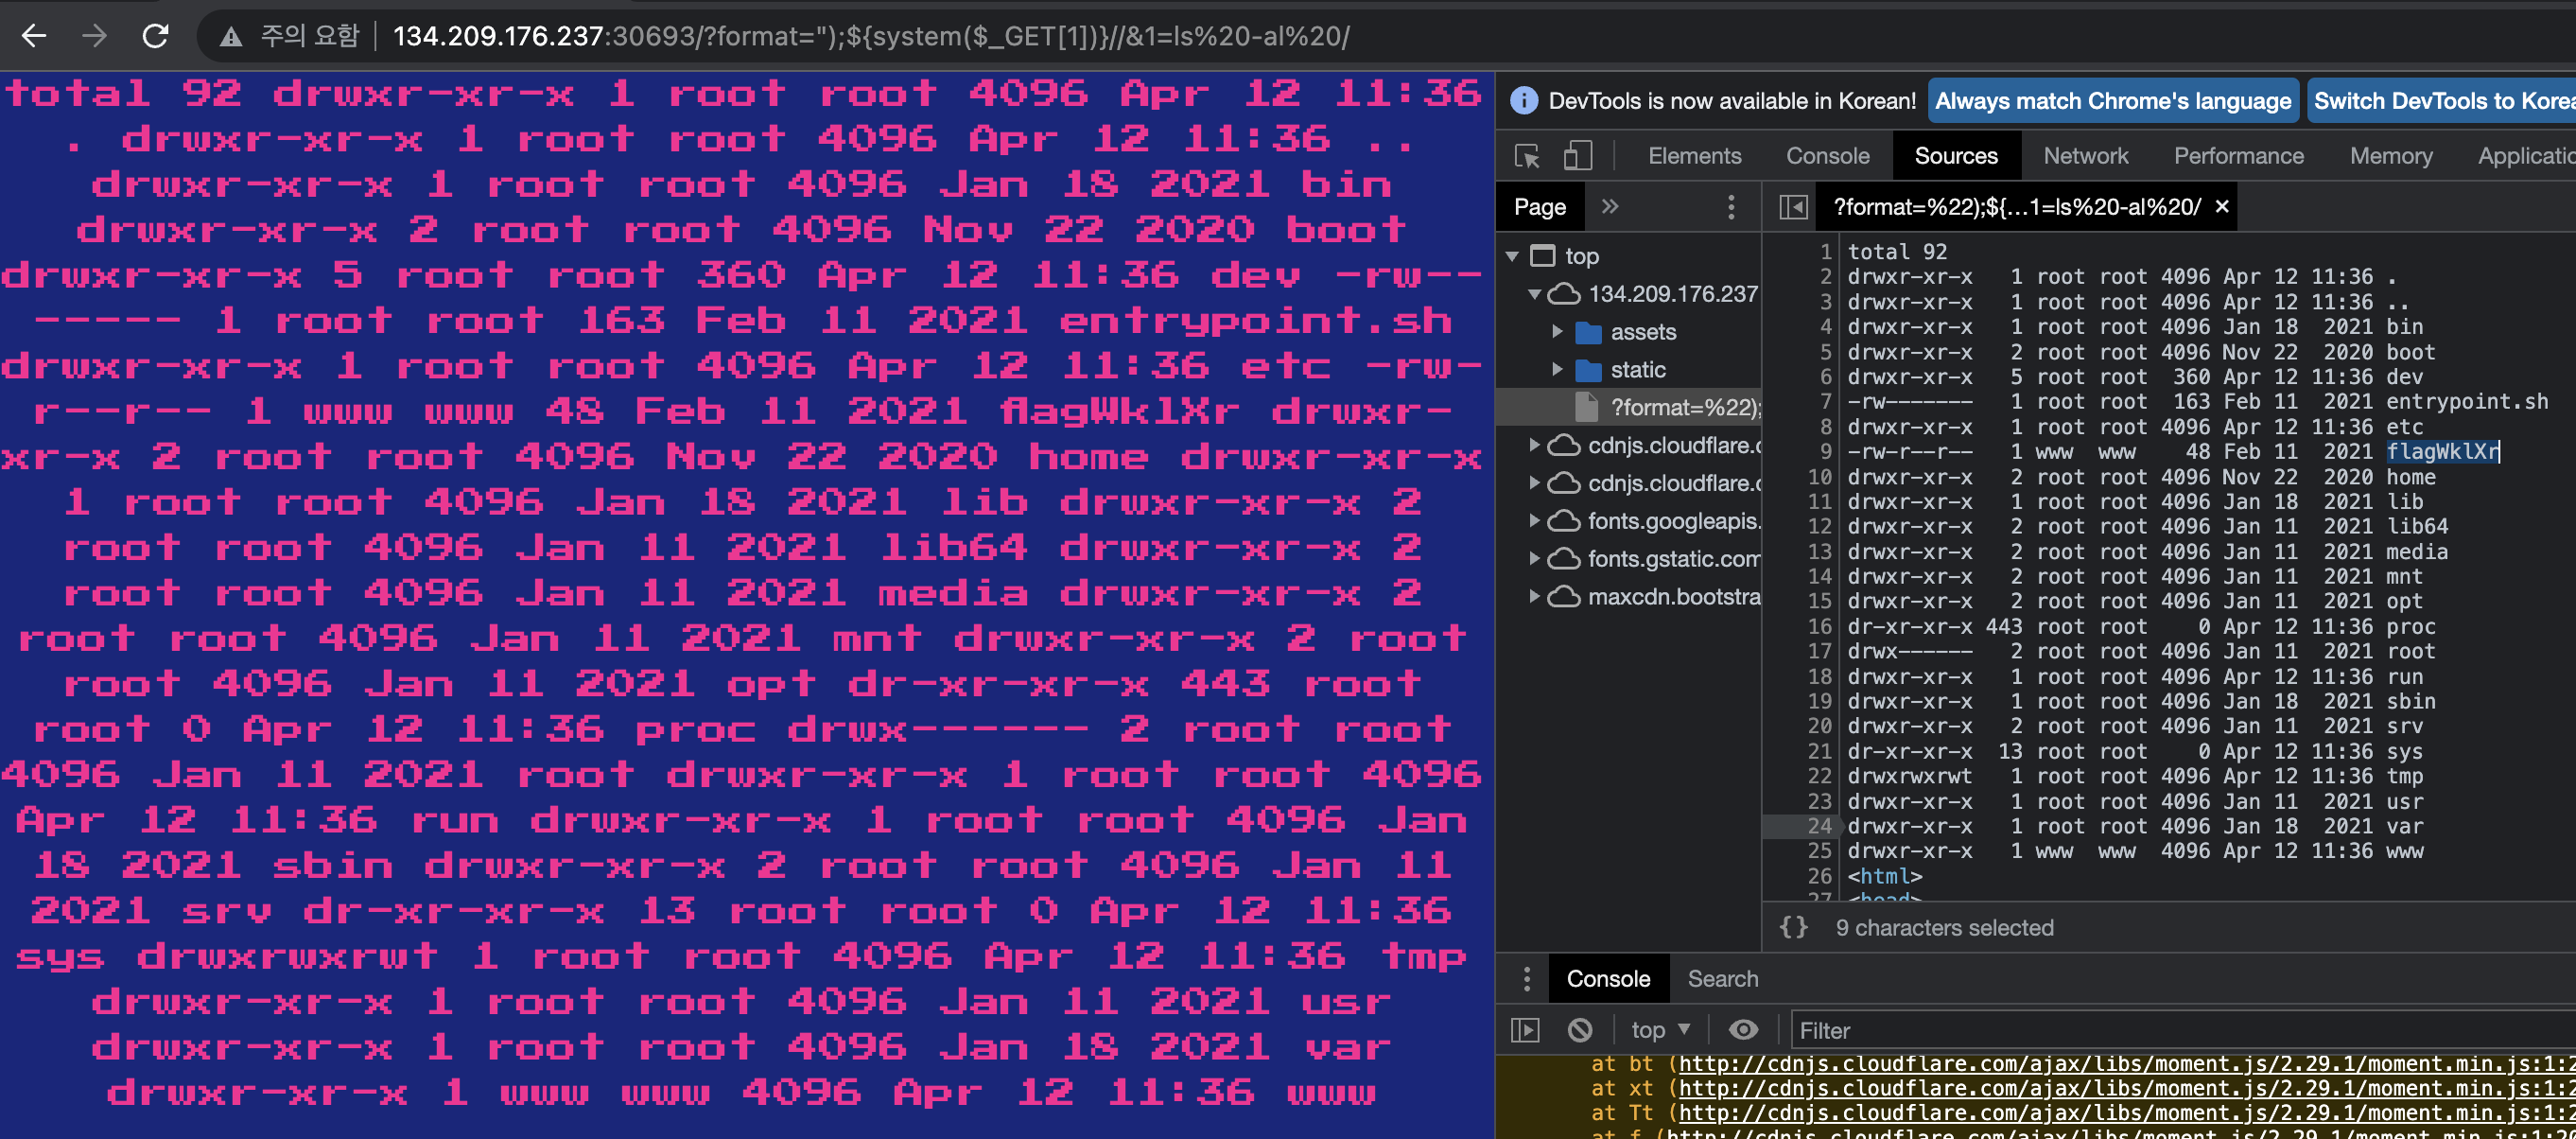The width and height of the screenshot is (2576, 1139).
Task: Click the highlighted flagWklXr text
Action: tap(2442, 452)
